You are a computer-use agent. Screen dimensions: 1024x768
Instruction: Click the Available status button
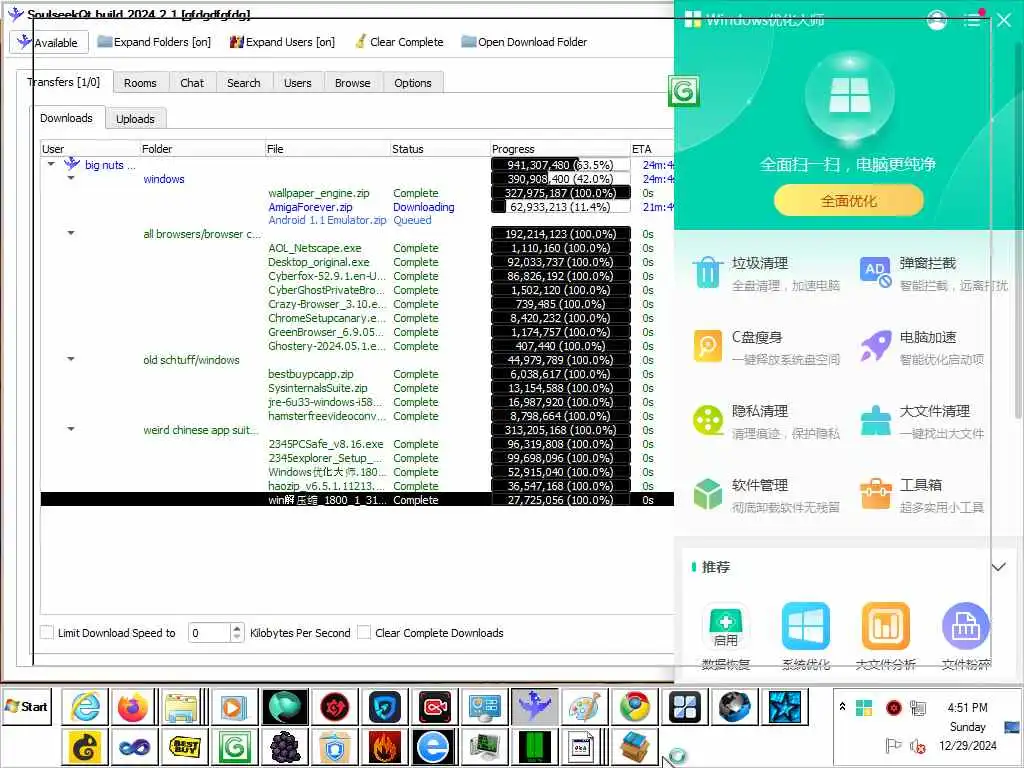[x=49, y=42]
